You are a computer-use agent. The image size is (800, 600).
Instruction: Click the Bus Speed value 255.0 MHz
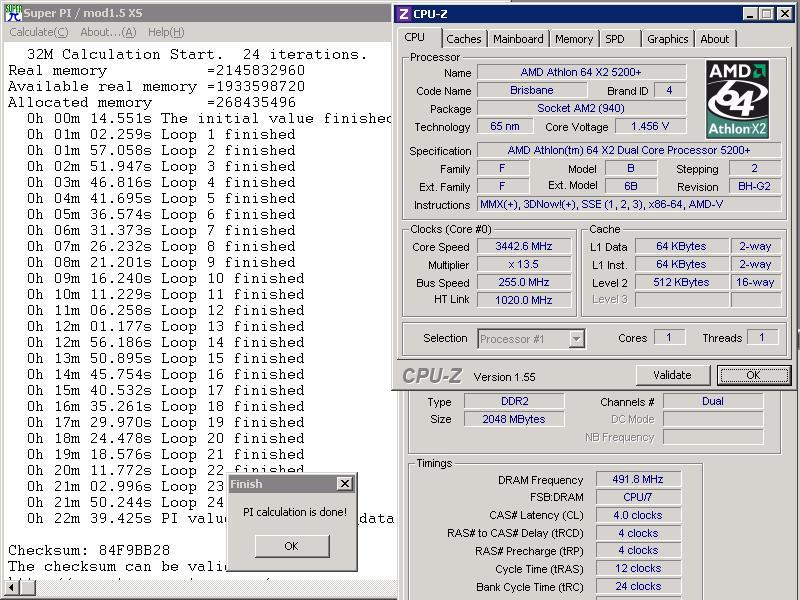(524, 282)
